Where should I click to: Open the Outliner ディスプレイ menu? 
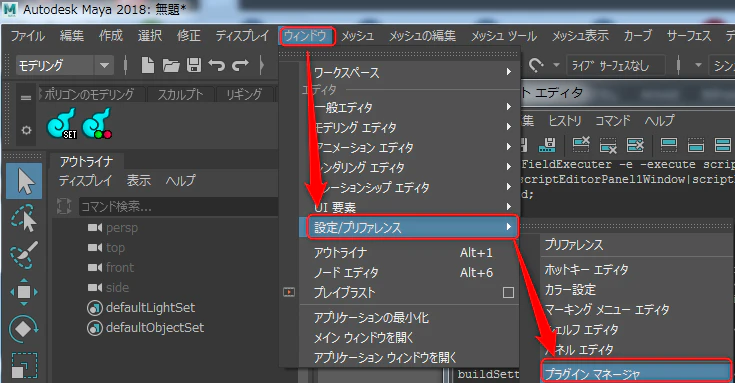(85, 180)
